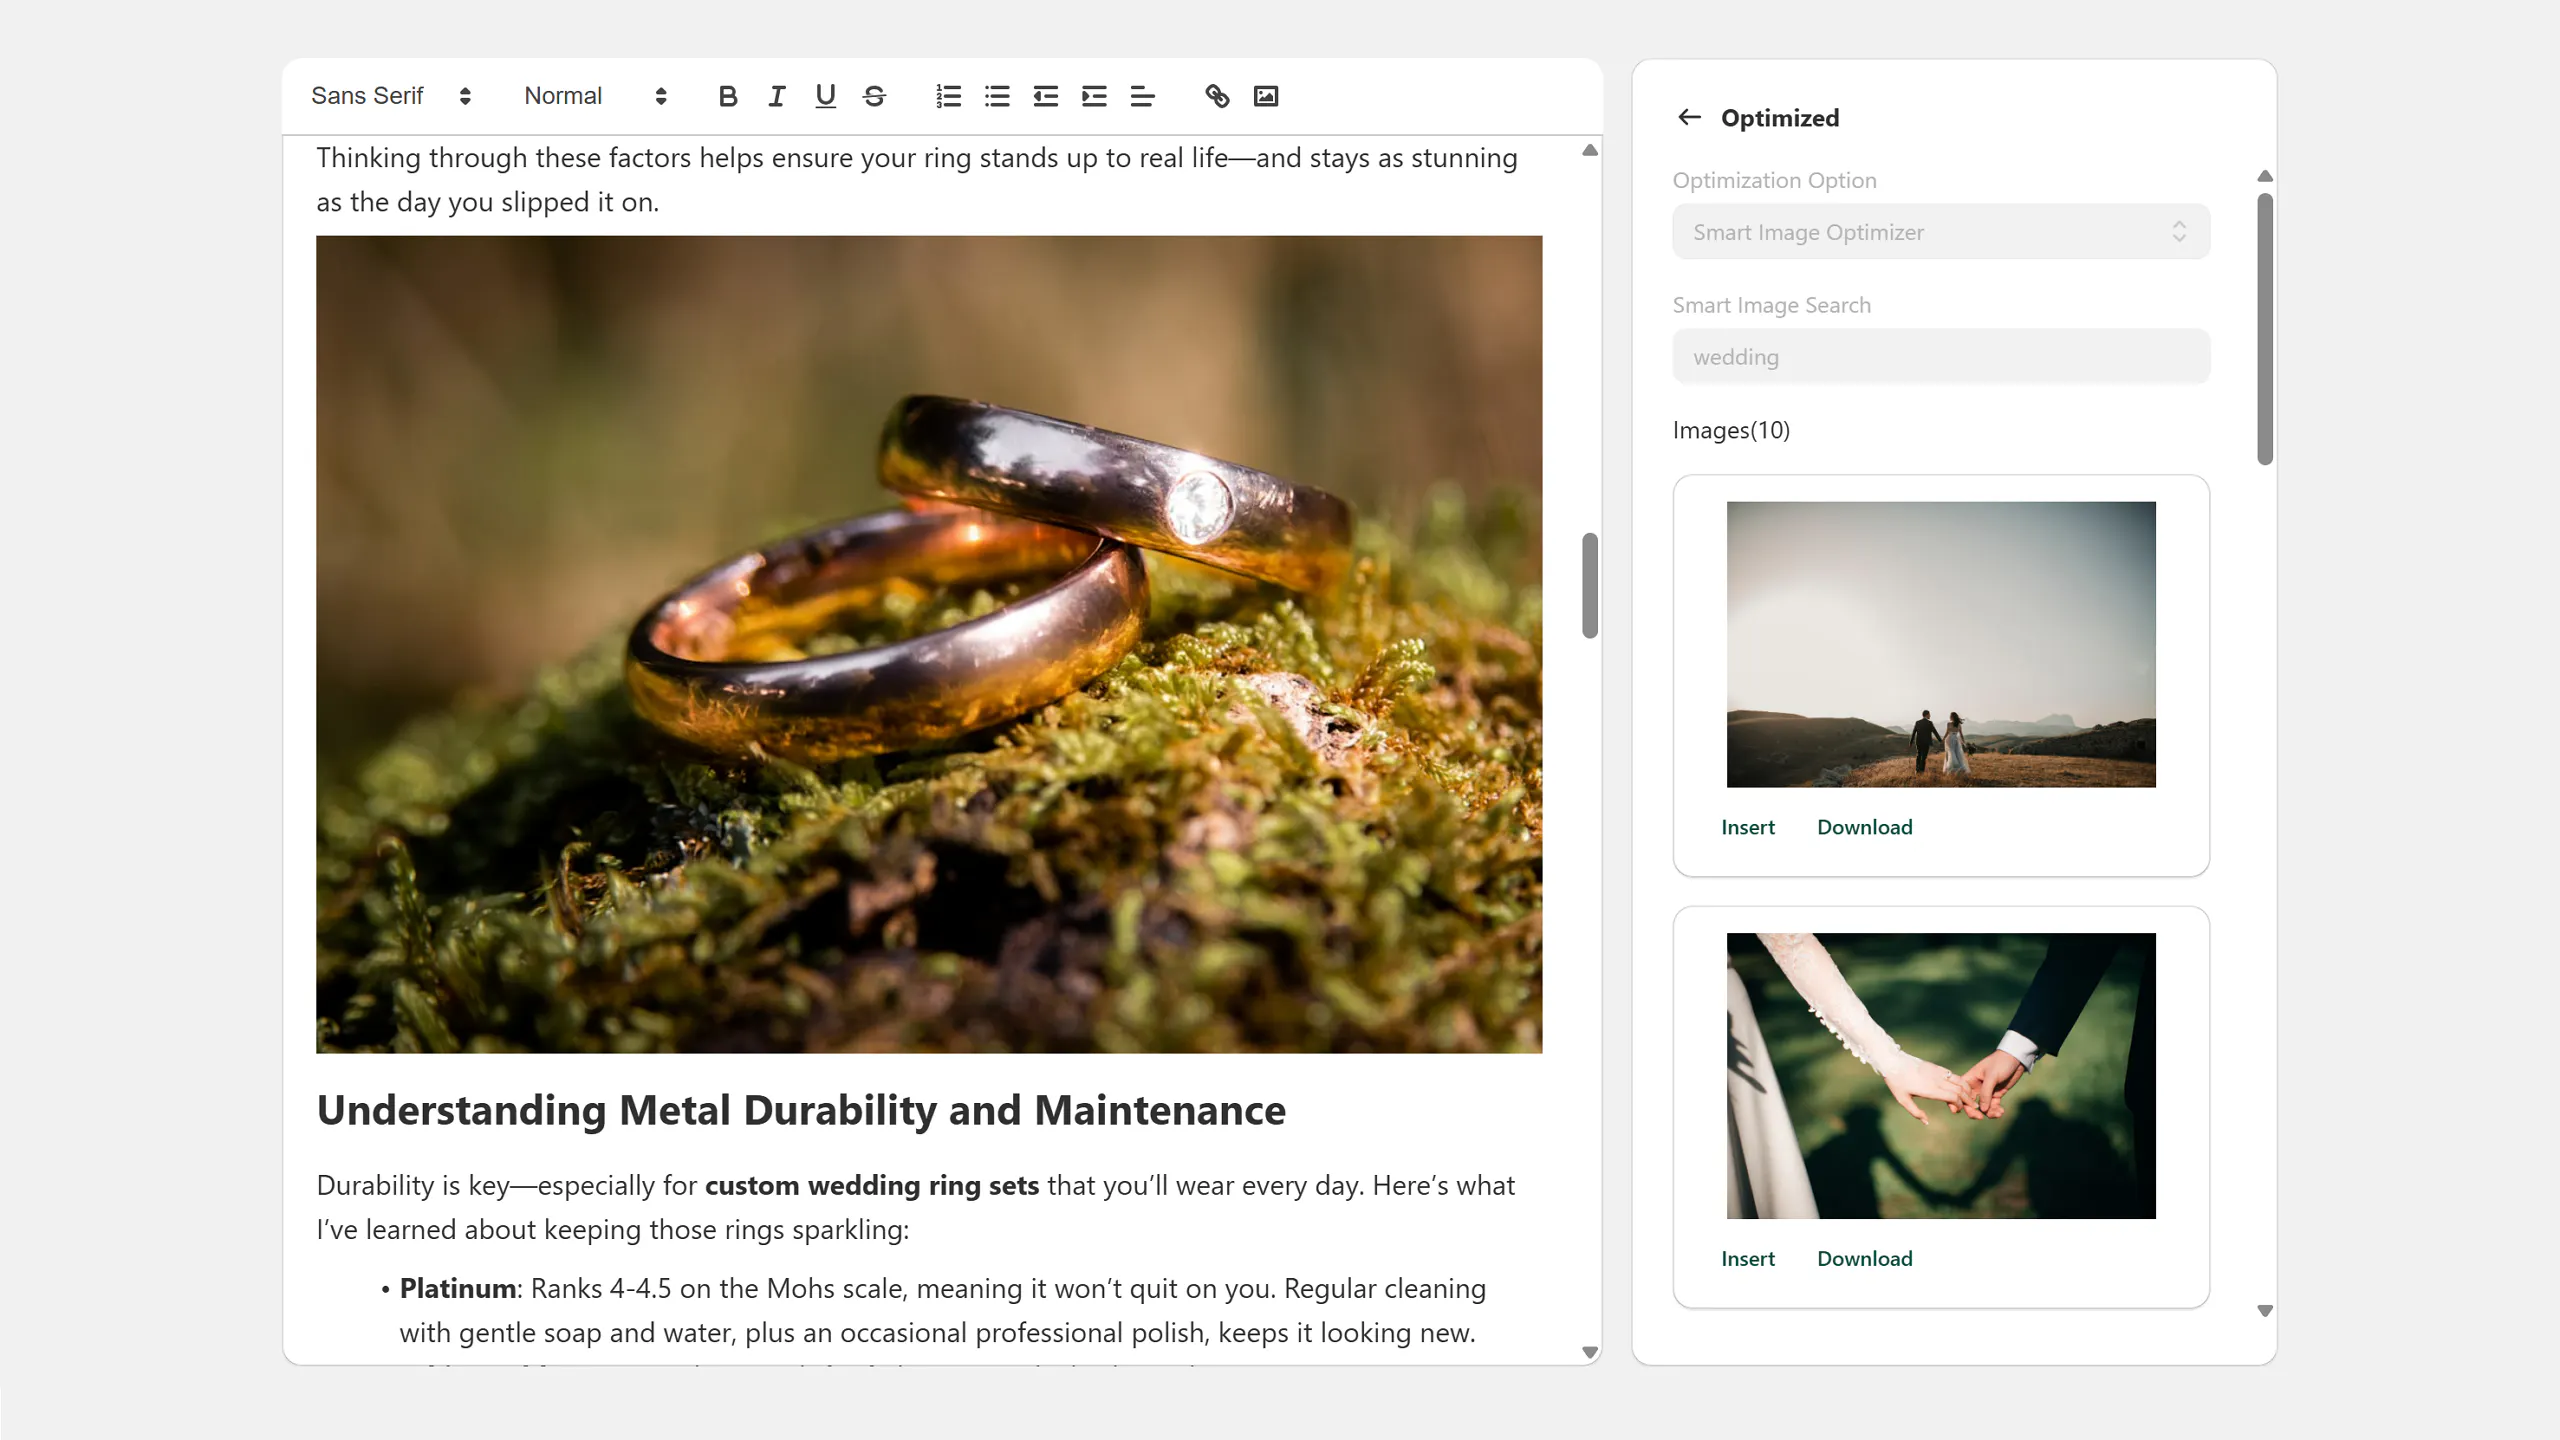Toggle underline formatting
2560x1440 pixels.
tap(825, 96)
